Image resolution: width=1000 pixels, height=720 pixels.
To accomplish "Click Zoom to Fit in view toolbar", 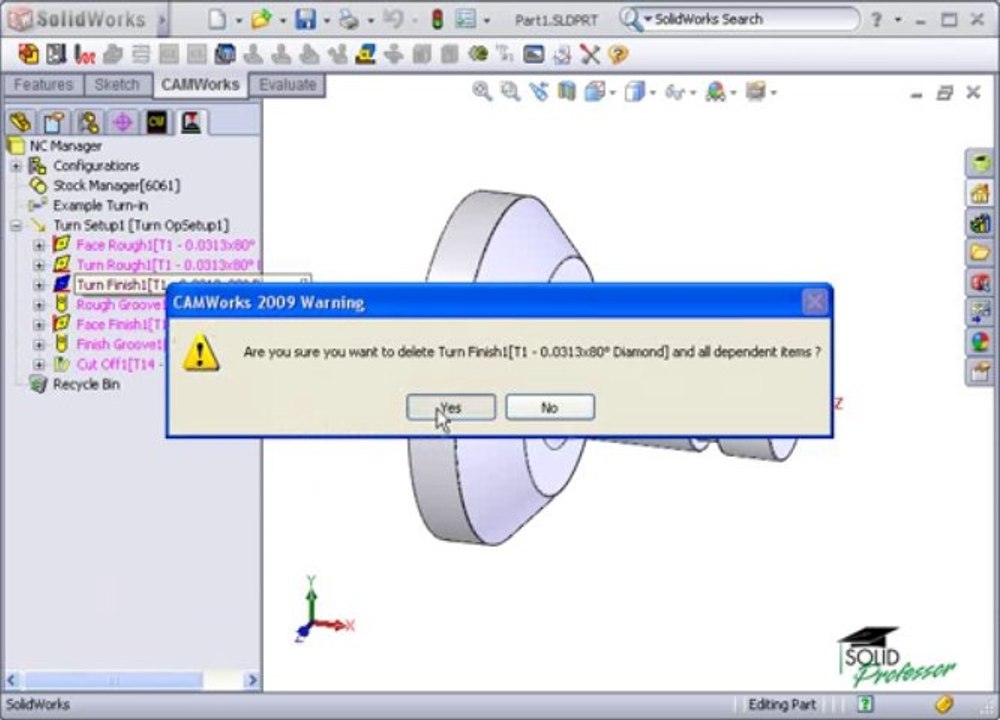I will click(x=482, y=92).
